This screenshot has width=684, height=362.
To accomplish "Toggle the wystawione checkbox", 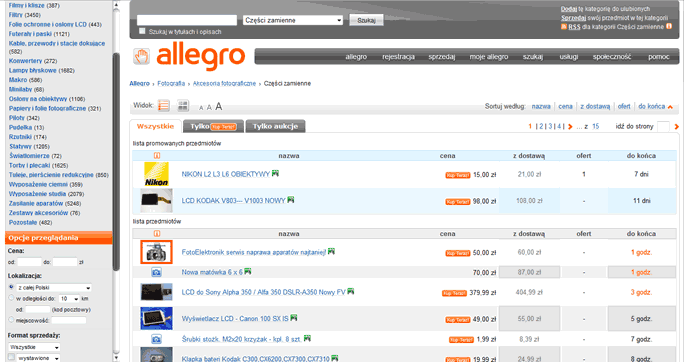I will coord(11,357).
